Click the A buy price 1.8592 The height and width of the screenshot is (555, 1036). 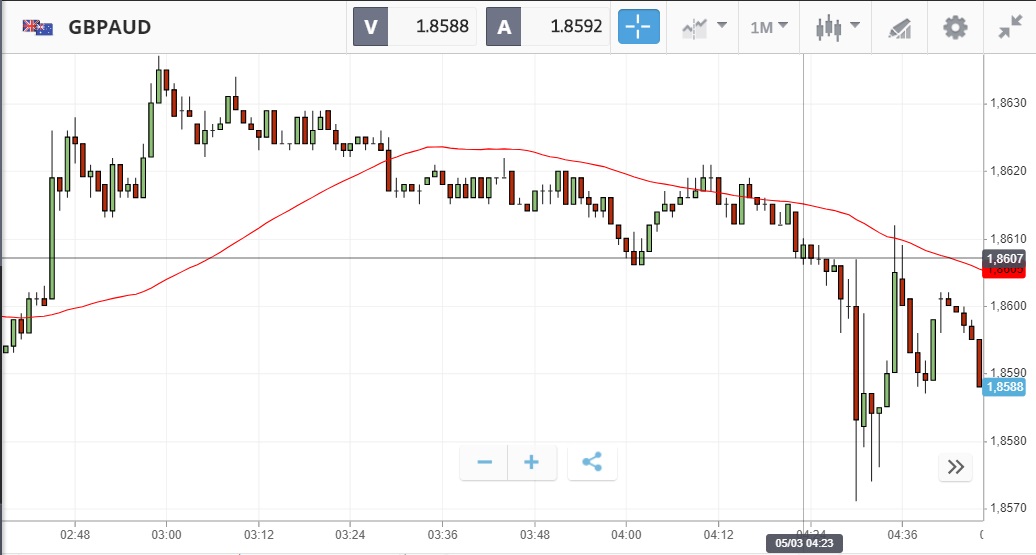click(x=548, y=27)
